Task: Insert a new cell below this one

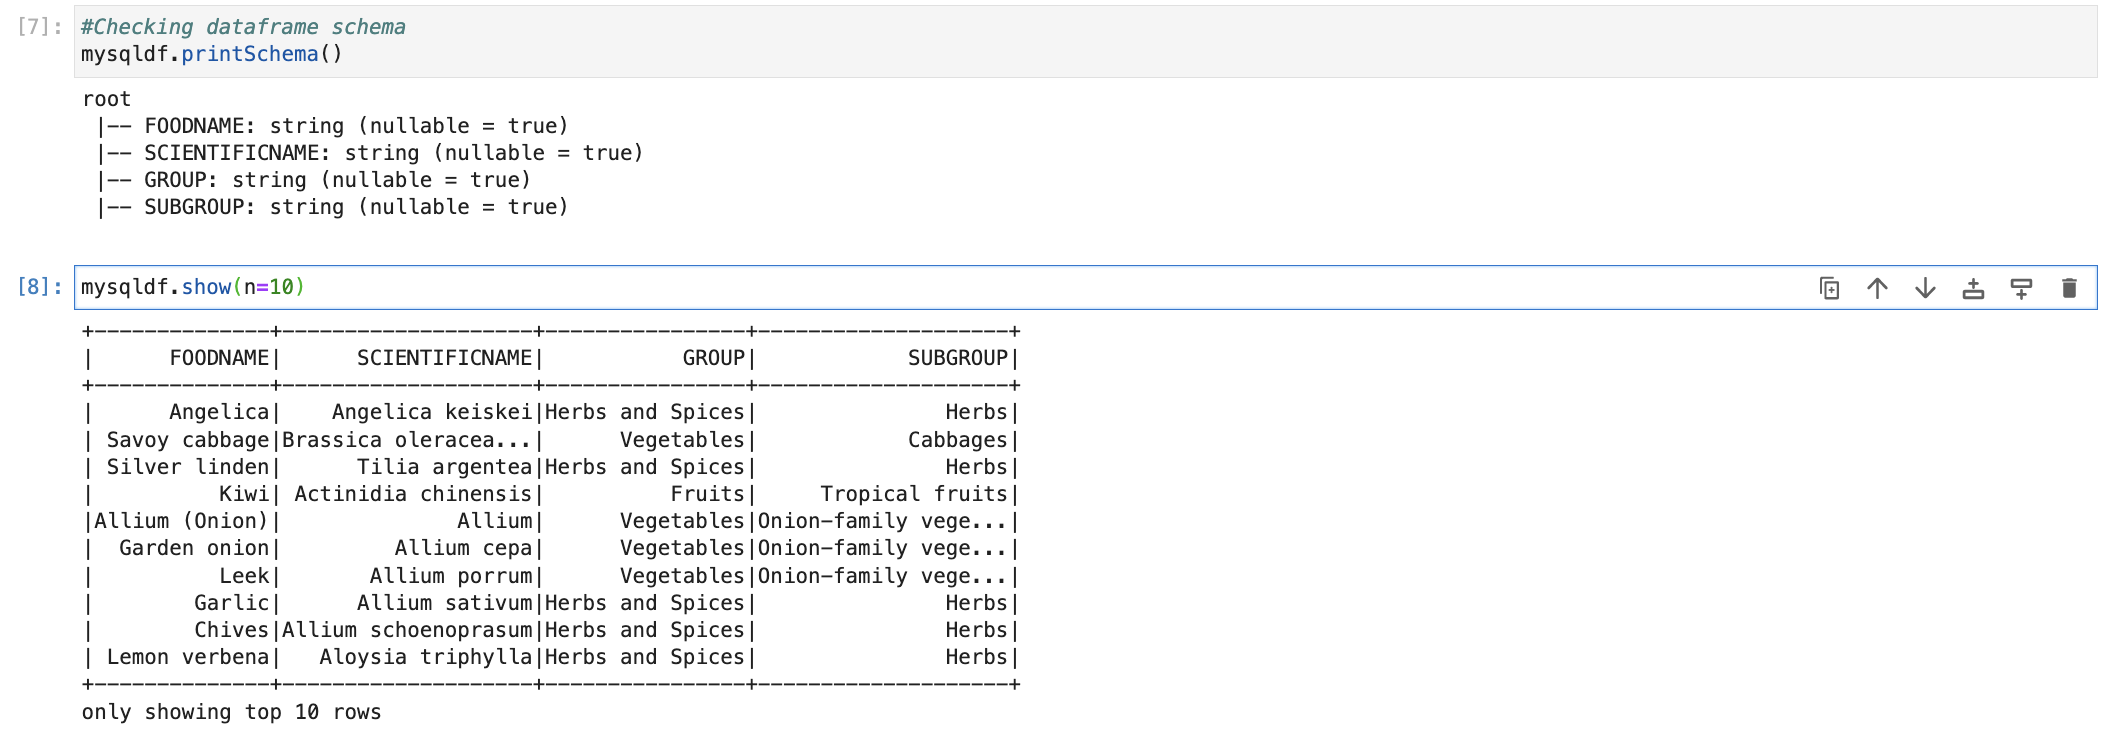Action: 2021,289
